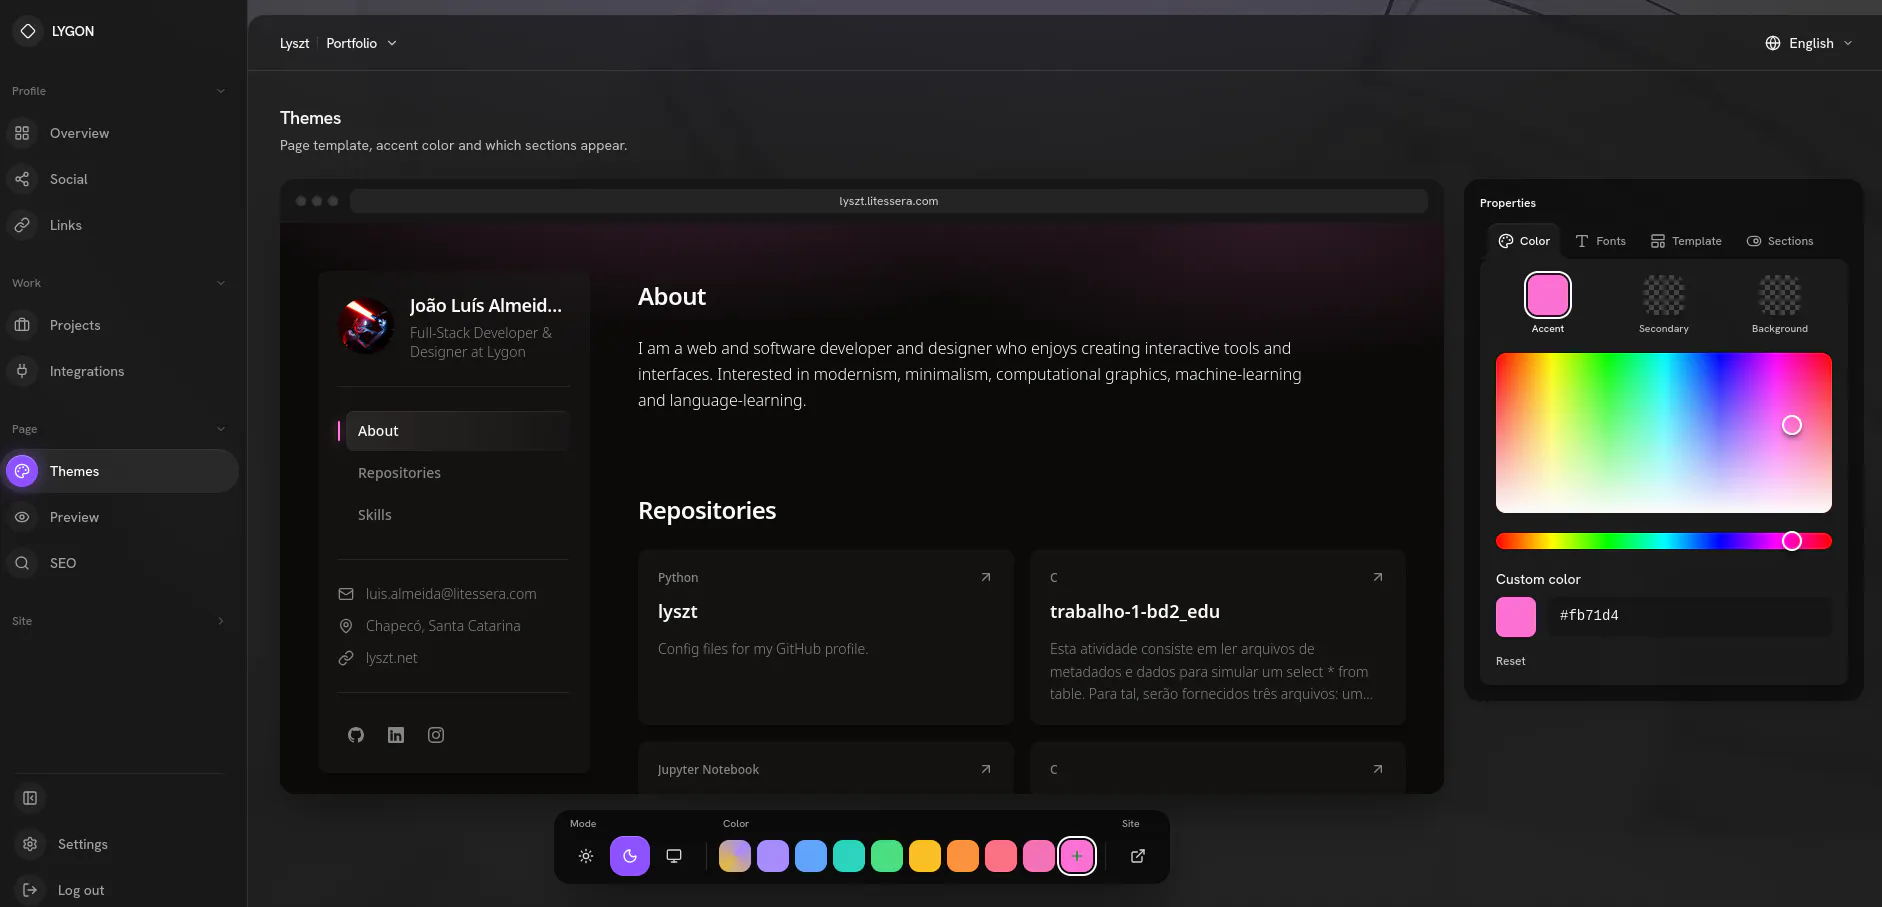Open Links page in sidebar
The image size is (1882, 907).
point(120,225)
